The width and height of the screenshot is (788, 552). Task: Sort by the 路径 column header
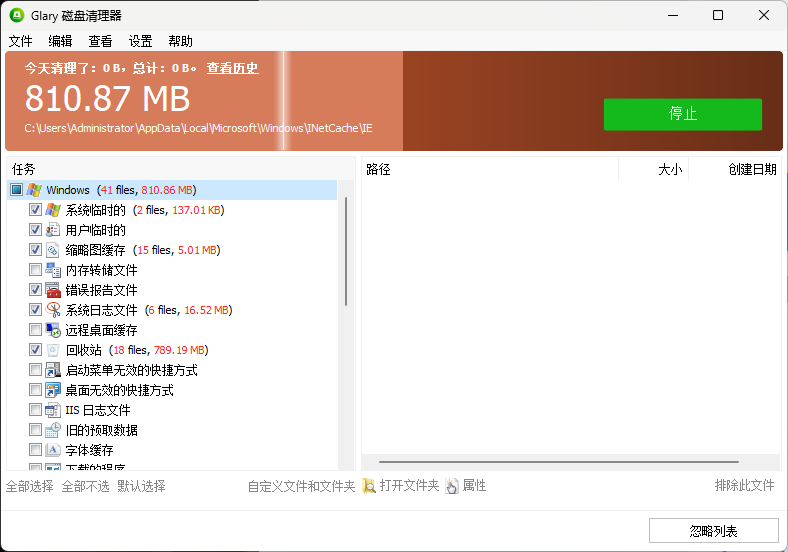tap(490, 169)
